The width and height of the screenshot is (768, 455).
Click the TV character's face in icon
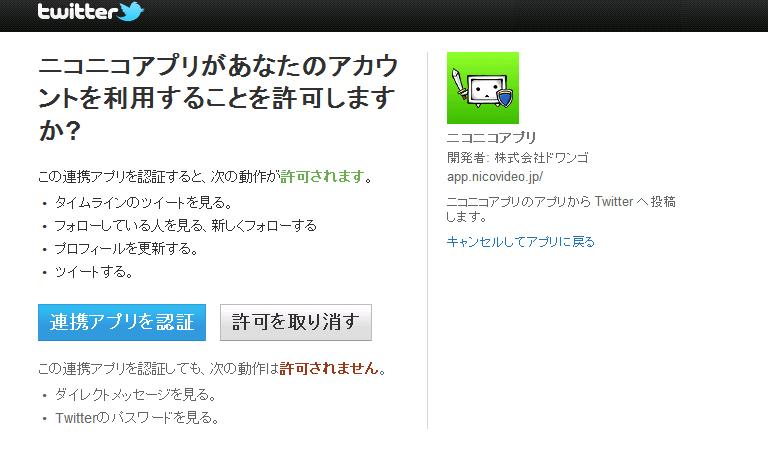click(x=483, y=90)
